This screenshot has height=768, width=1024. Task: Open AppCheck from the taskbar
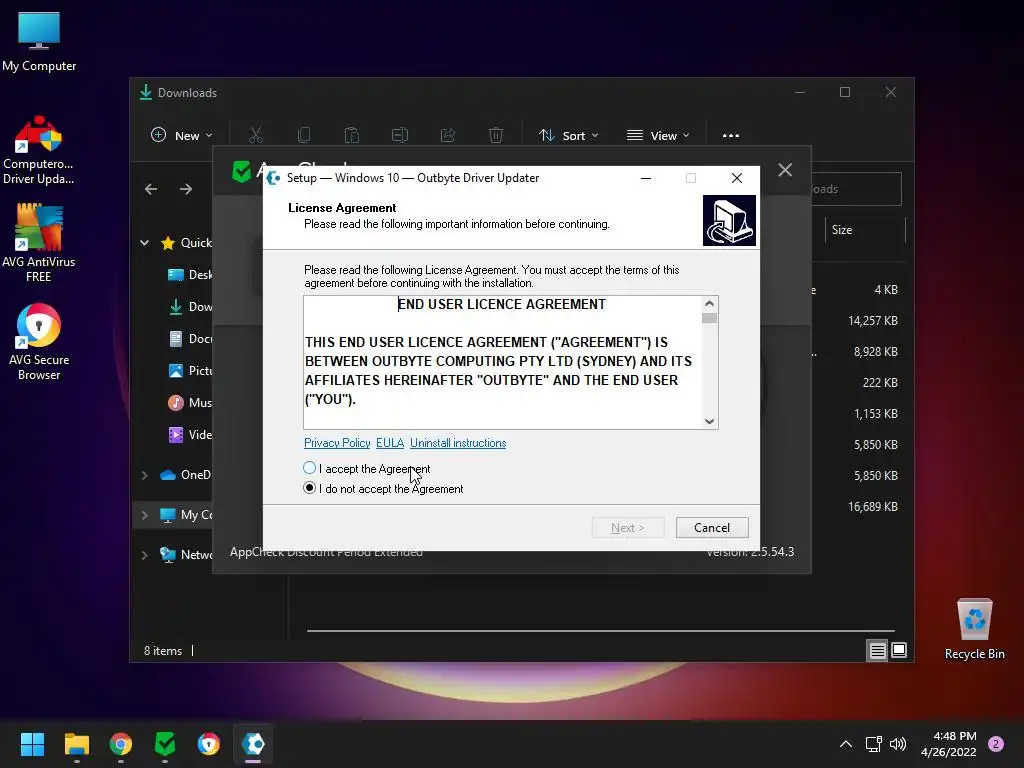coord(165,744)
